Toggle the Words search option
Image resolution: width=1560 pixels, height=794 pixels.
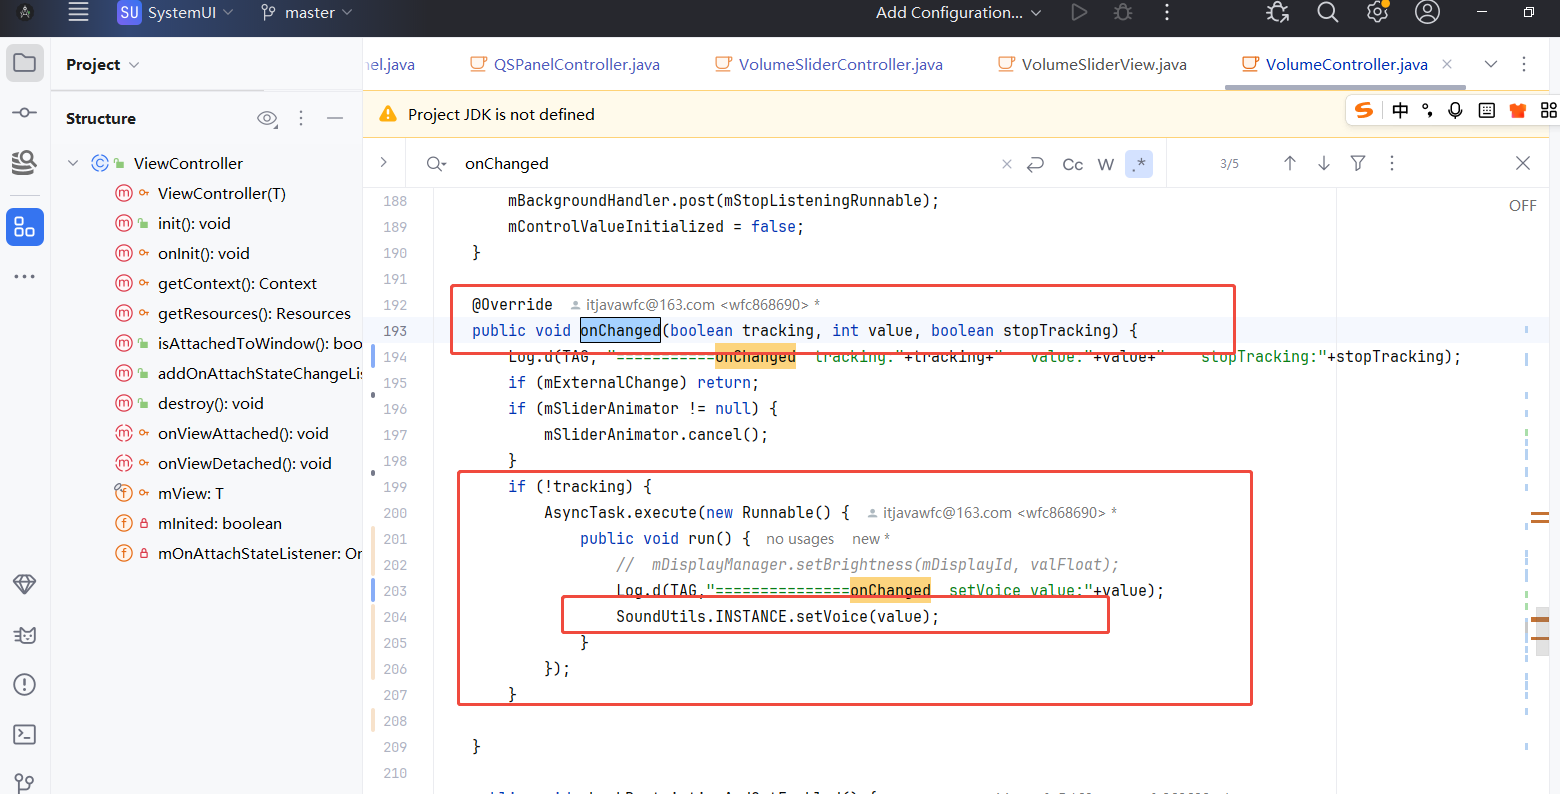pos(1106,164)
